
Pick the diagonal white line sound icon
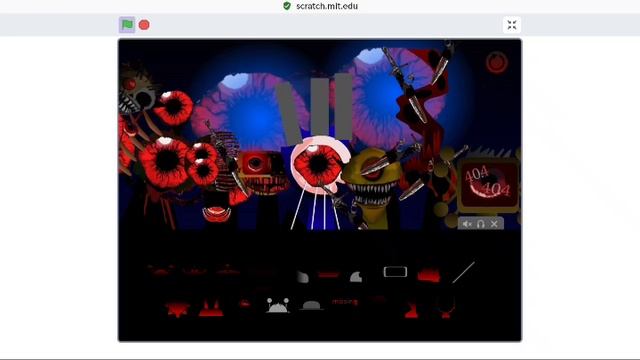point(463,272)
